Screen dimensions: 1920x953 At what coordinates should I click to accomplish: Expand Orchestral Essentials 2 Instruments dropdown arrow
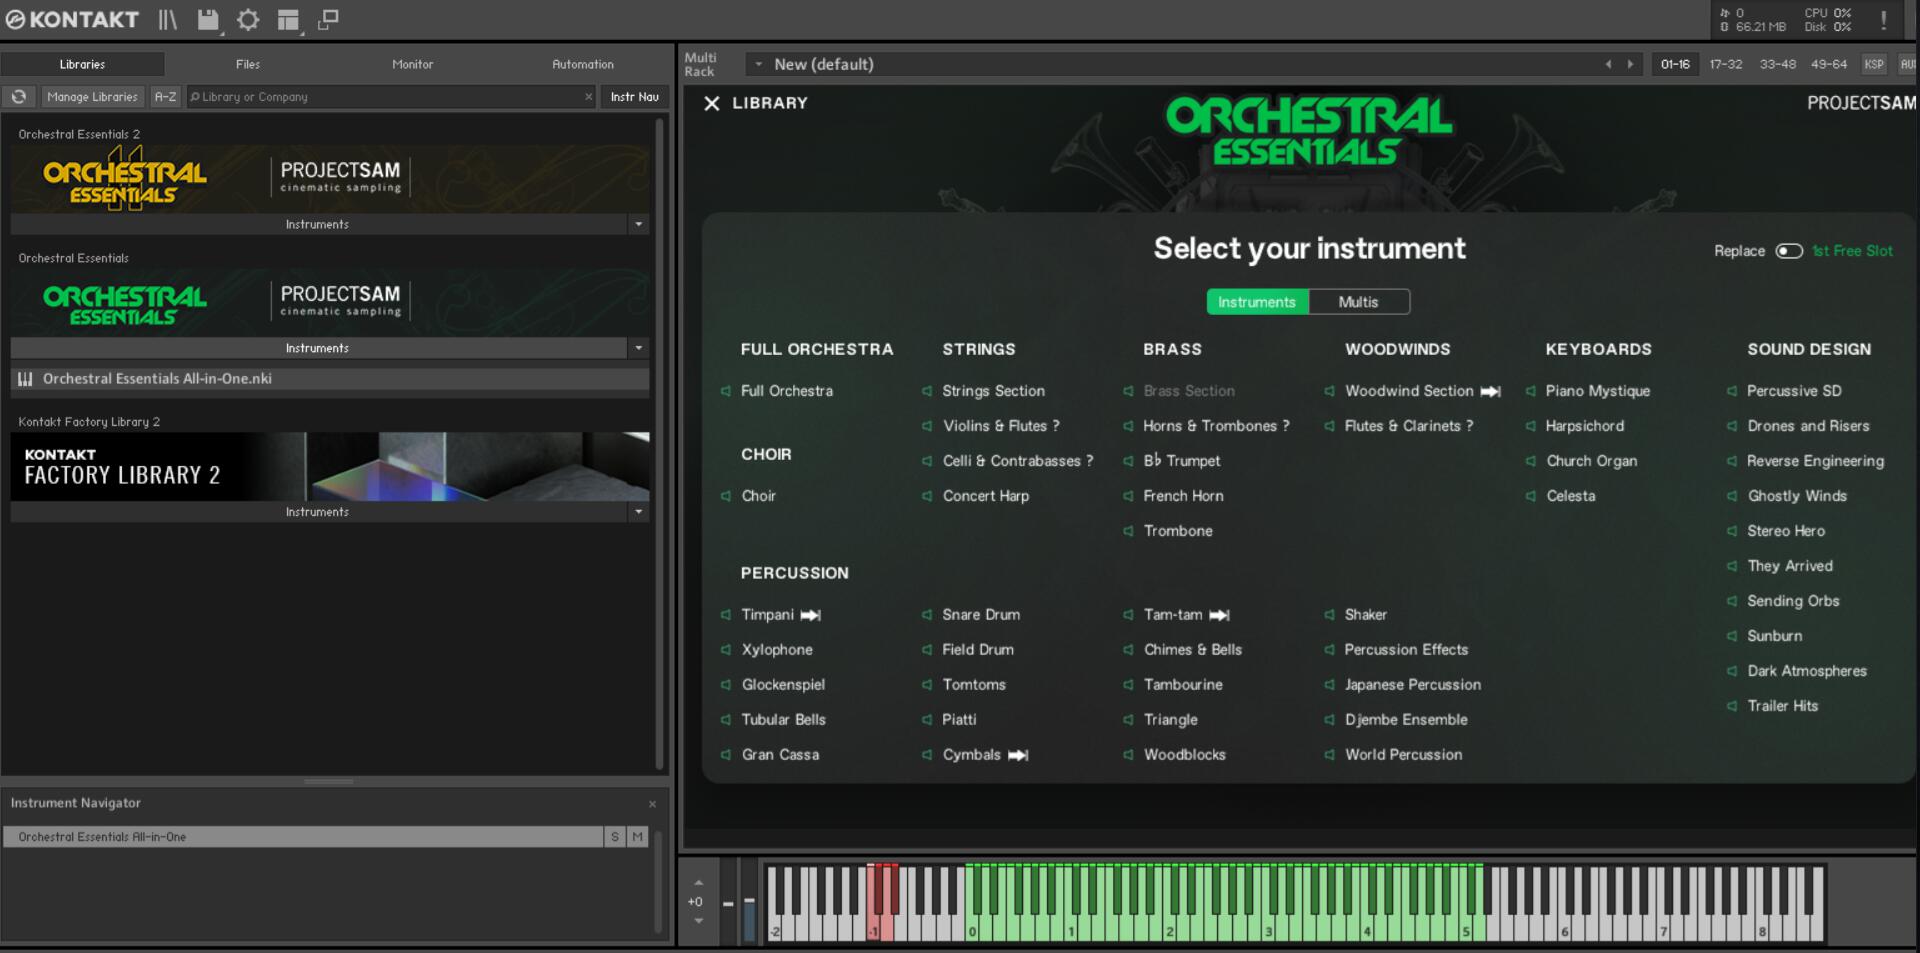[638, 224]
